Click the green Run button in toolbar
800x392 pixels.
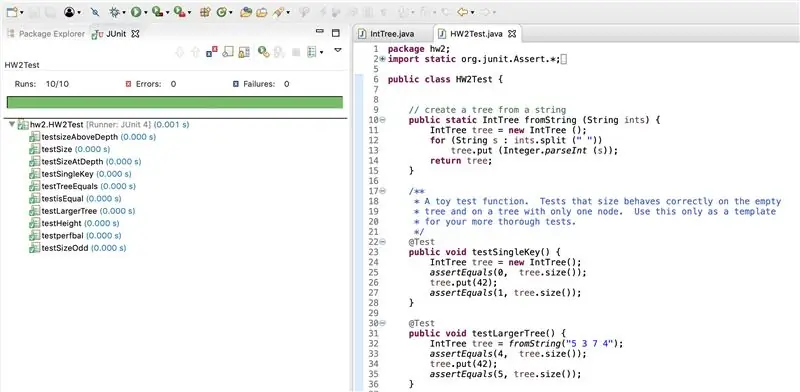point(136,12)
